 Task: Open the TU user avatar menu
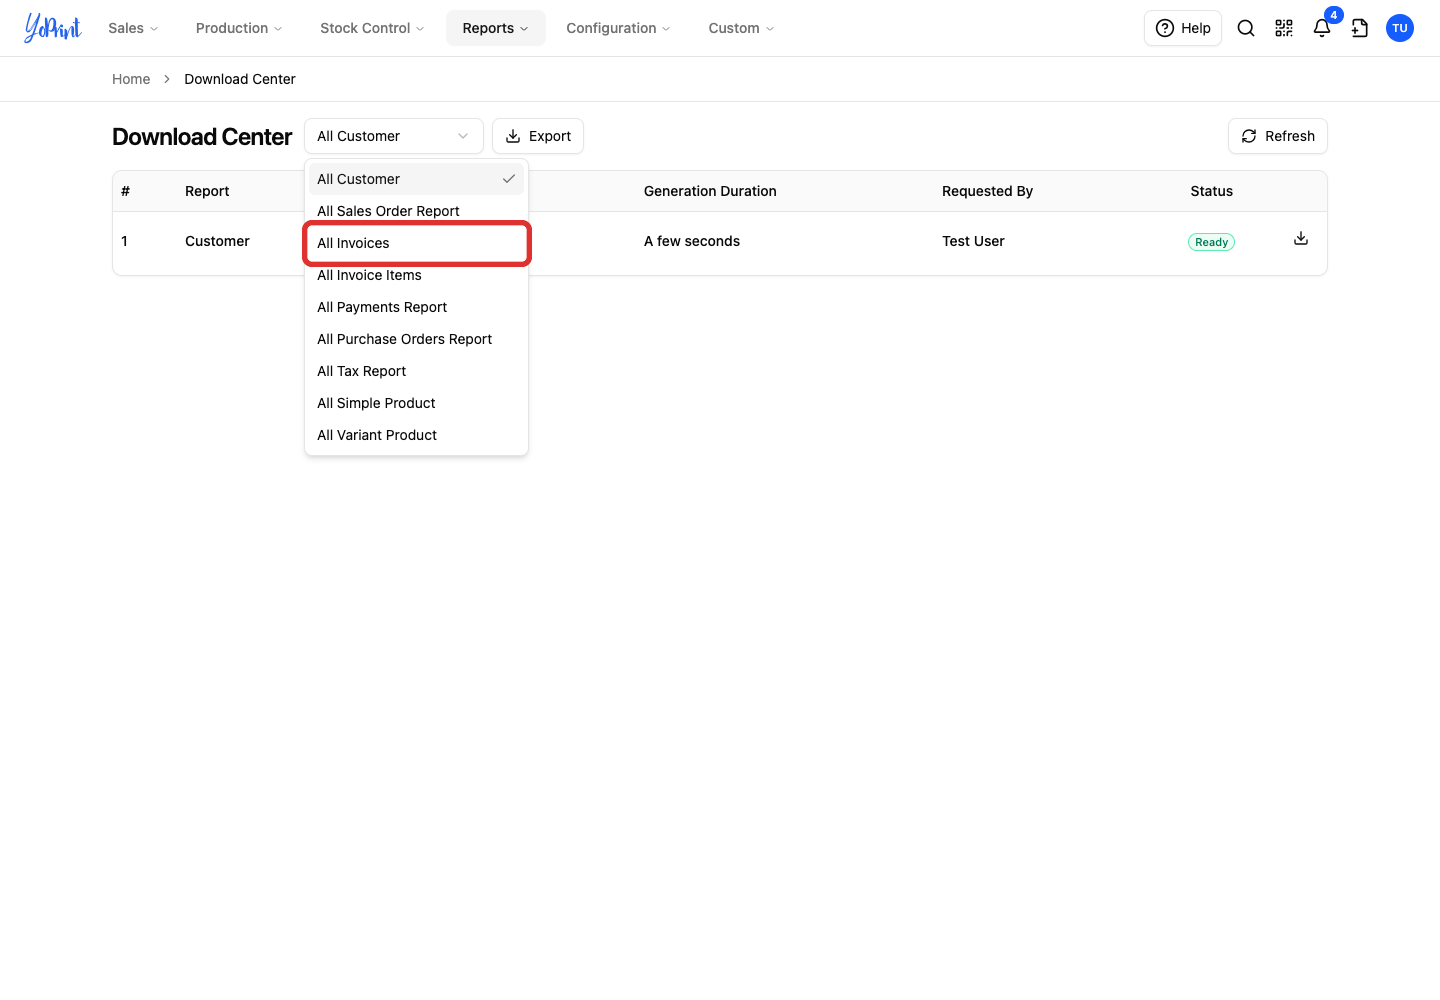click(1400, 28)
